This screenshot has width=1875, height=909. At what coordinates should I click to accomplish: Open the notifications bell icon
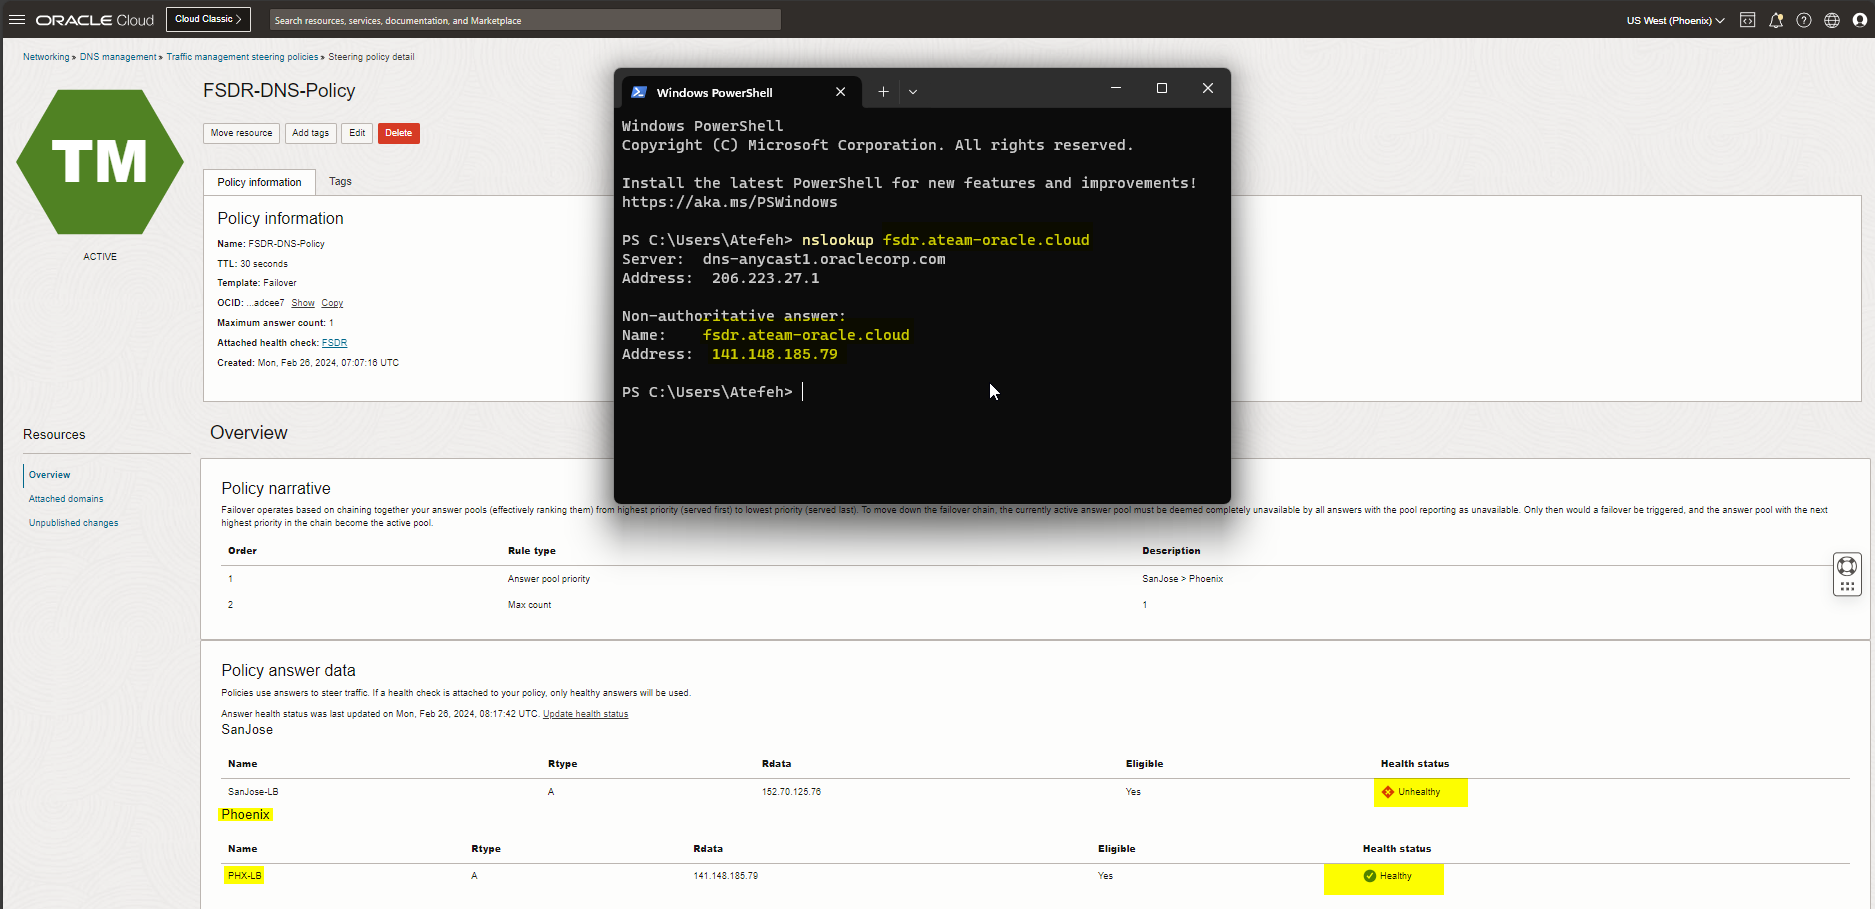[1776, 20]
